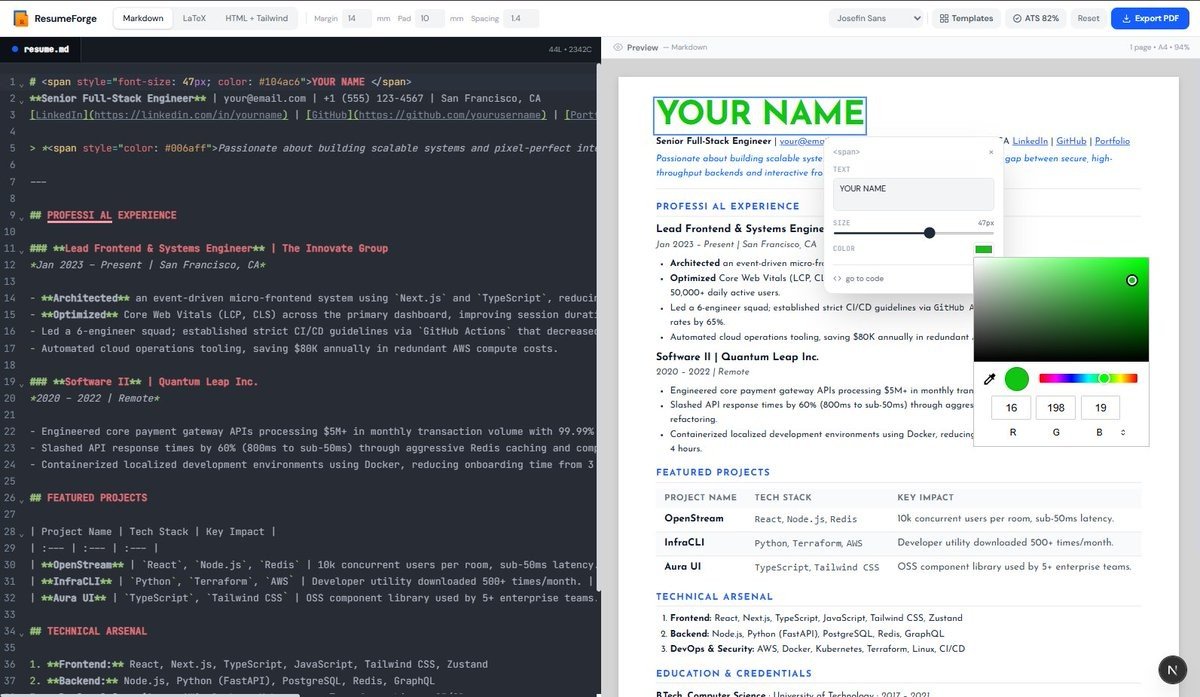Image resolution: width=1200 pixels, height=697 pixels.
Task: Click the ## FEATURED PROJECTS code line
Action: (x=89, y=498)
